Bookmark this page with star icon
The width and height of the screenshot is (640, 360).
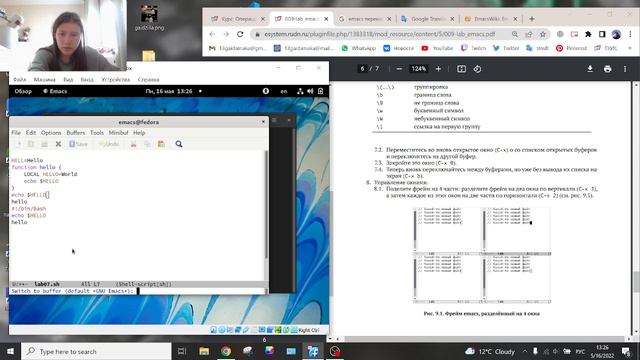[542, 34]
